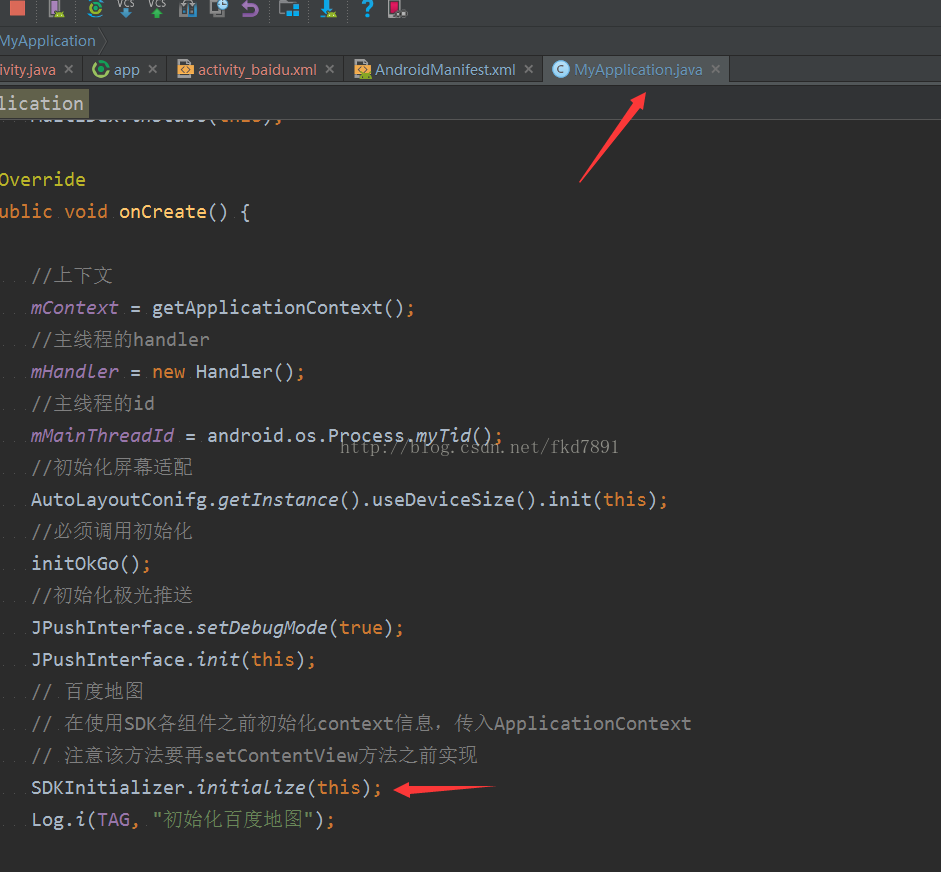Open the activity_baidu.xml tab
941x872 pixels.
(x=256, y=69)
